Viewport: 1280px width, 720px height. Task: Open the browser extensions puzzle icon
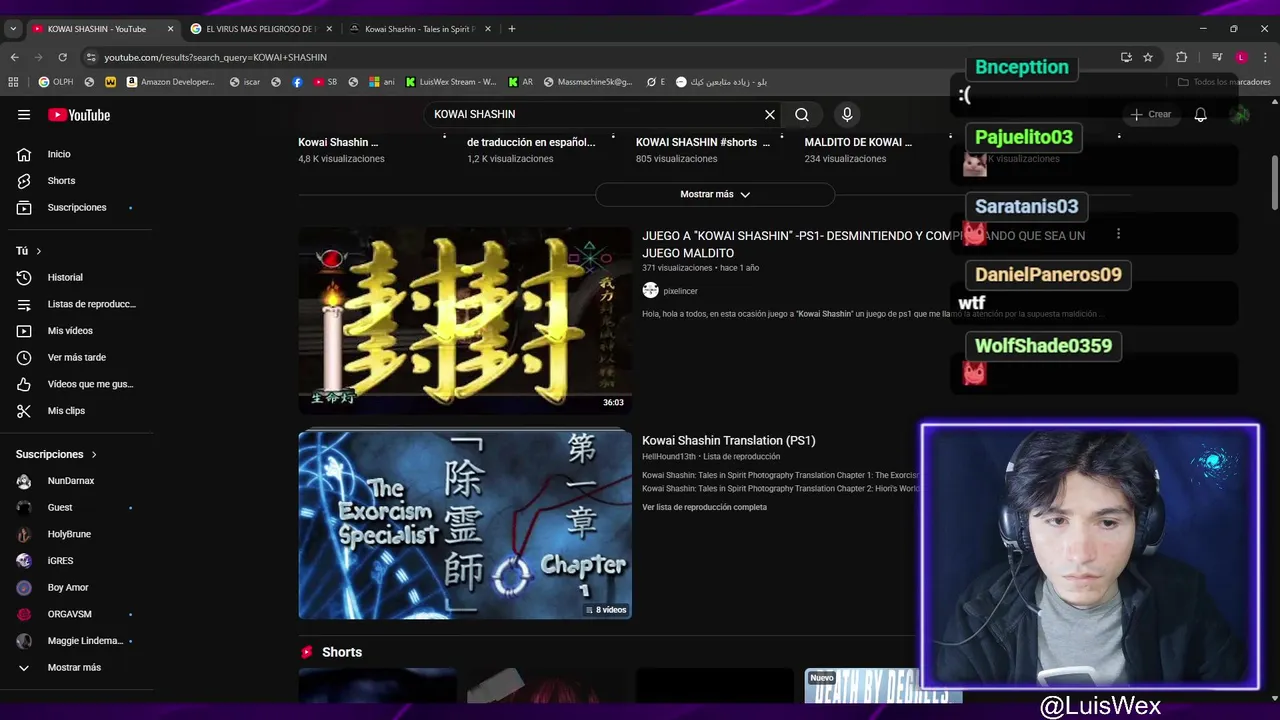pyautogui.click(x=1182, y=57)
